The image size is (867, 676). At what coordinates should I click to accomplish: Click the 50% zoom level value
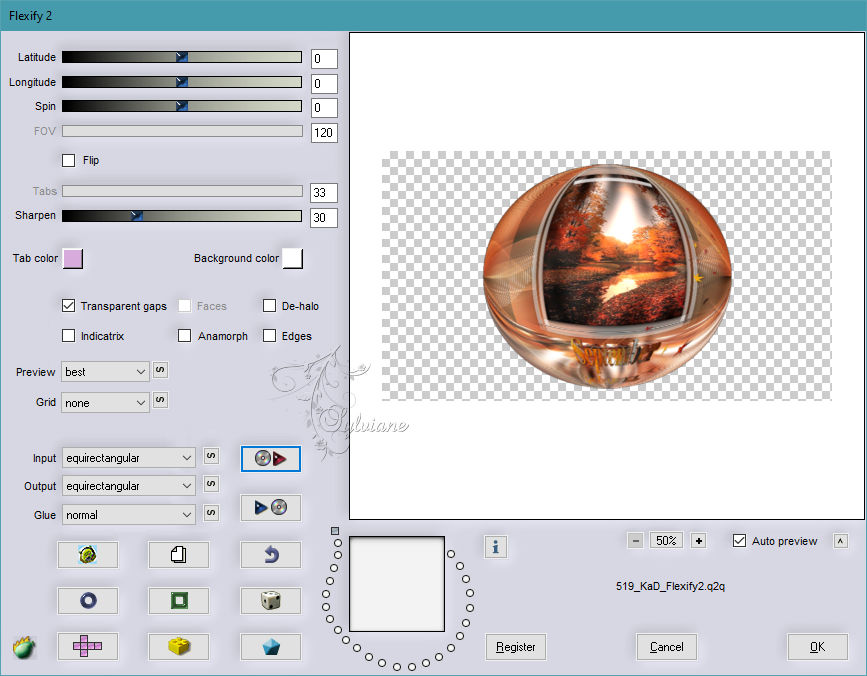(666, 541)
